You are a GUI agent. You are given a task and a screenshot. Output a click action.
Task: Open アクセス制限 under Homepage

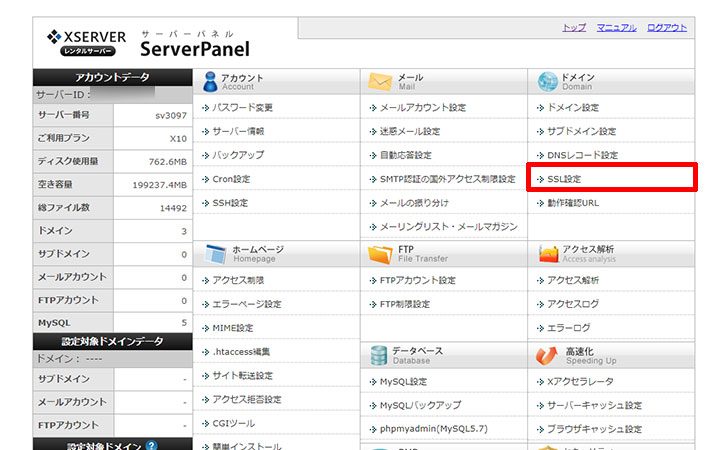(238, 280)
